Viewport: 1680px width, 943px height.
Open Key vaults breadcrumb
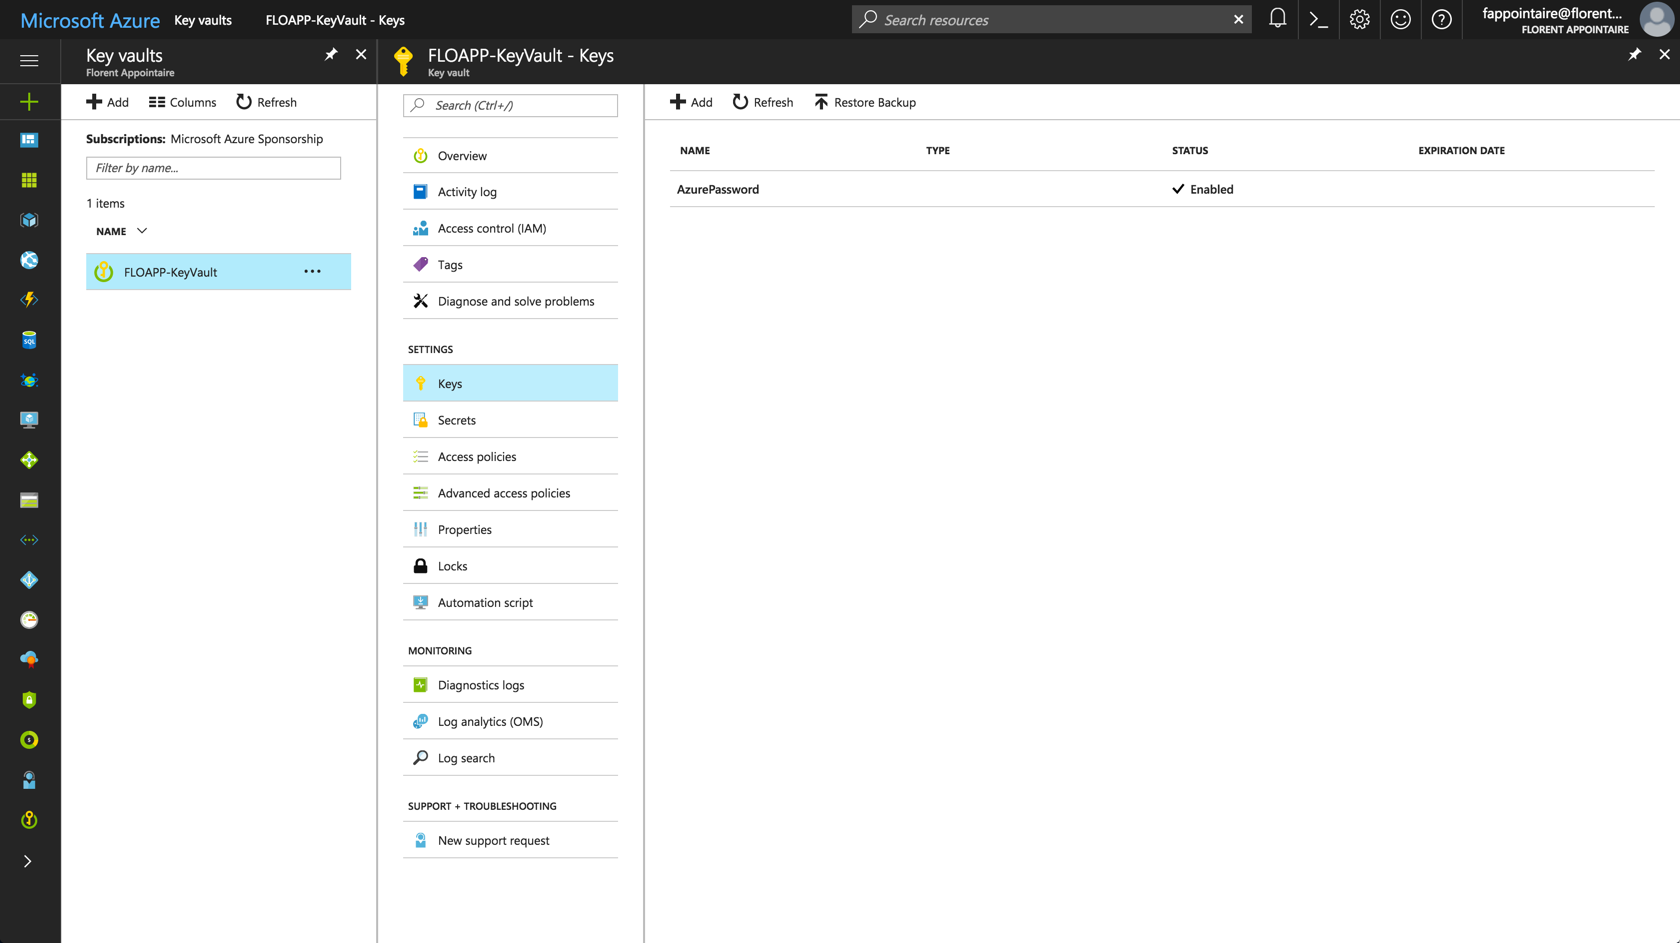tap(203, 20)
